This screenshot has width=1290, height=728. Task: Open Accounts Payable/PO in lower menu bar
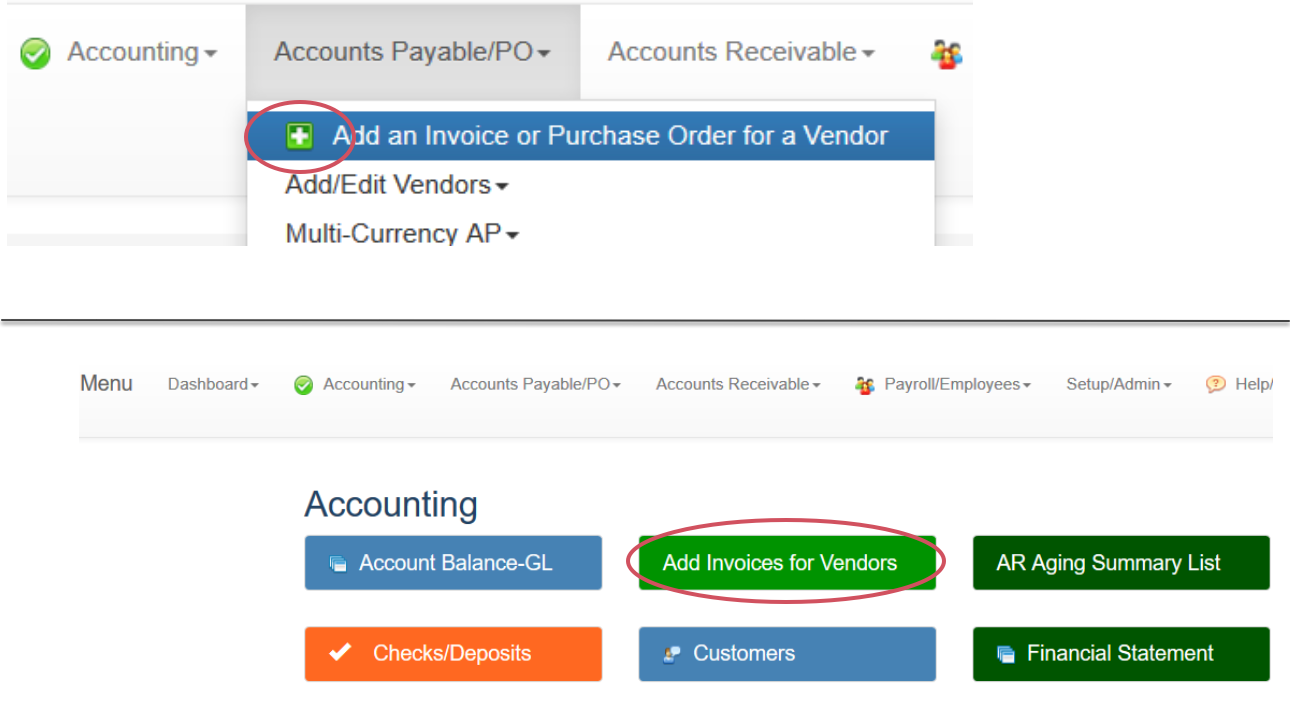pos(536,384)
